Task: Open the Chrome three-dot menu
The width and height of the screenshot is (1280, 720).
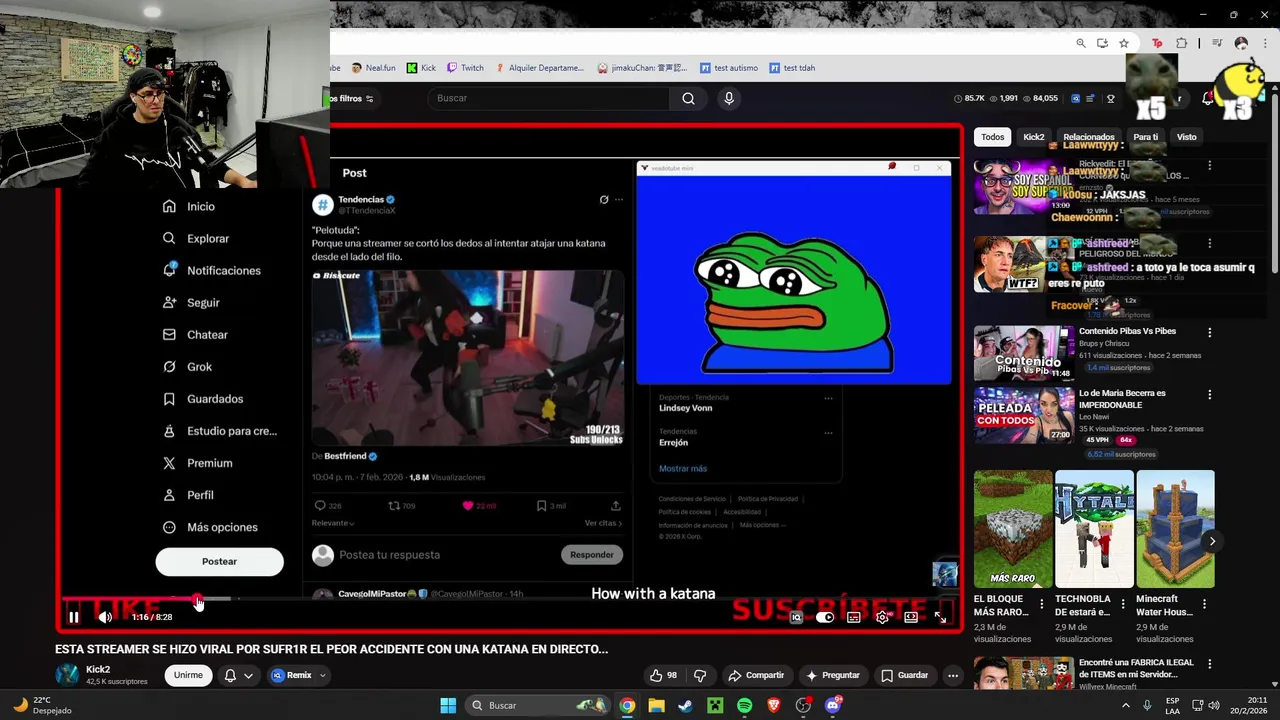Action: click(1264, 43)
